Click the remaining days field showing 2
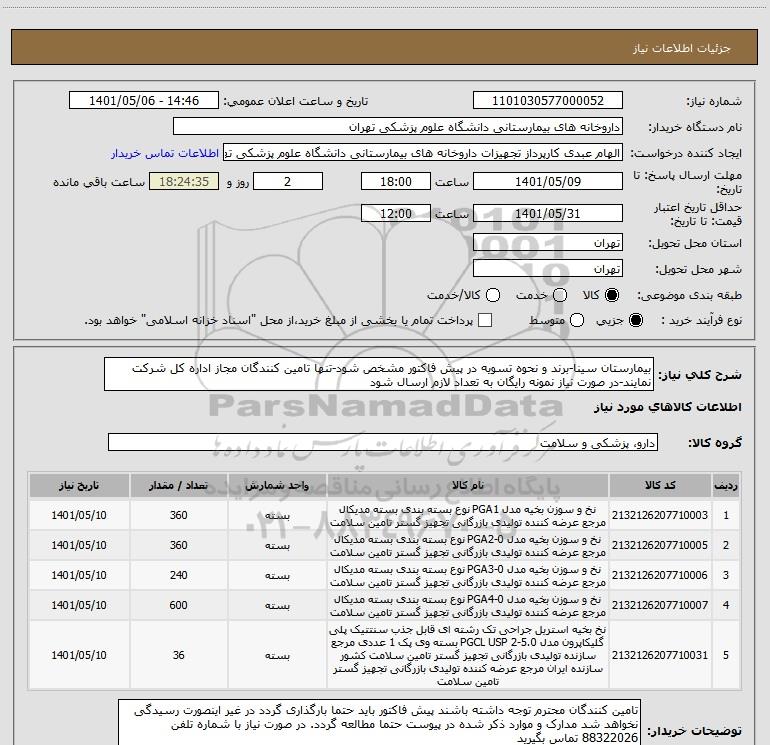 288,182
